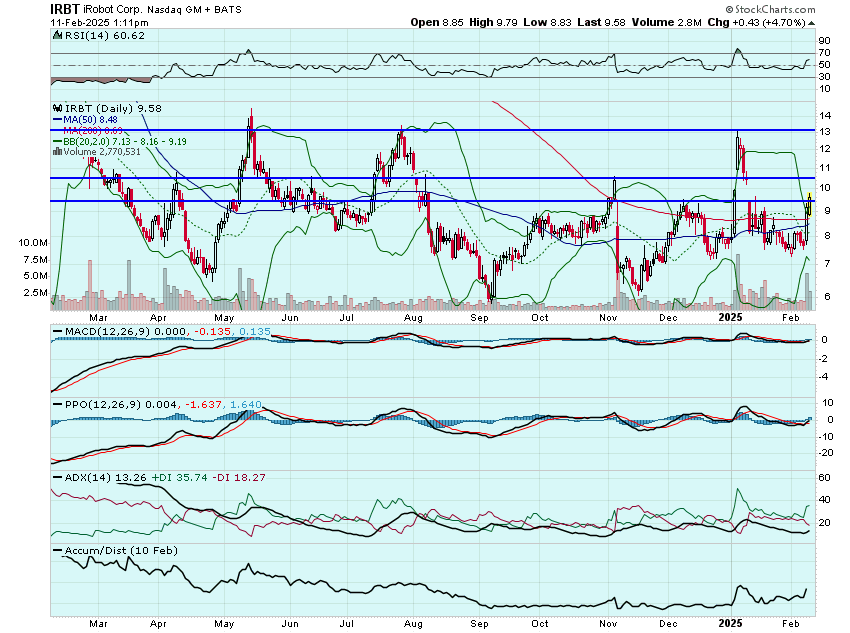Click the Volume 2.8M header value
The width and height of the screenshot is (850, 633).
tap(666, 22)
